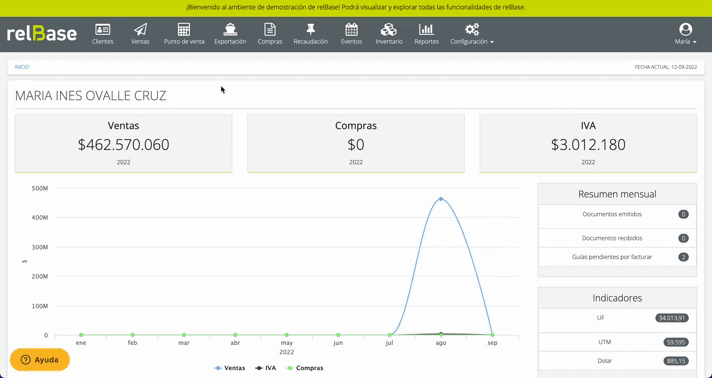Click the FECHA ACTUAL date text
The image size is (712, 378).
tap(666, 67)
